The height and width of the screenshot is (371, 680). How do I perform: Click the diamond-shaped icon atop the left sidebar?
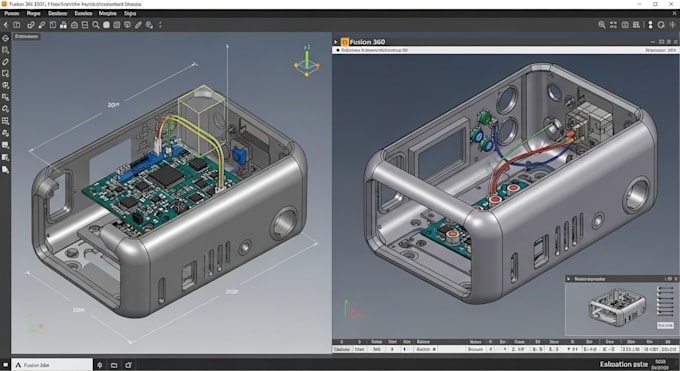click(5, 38)
